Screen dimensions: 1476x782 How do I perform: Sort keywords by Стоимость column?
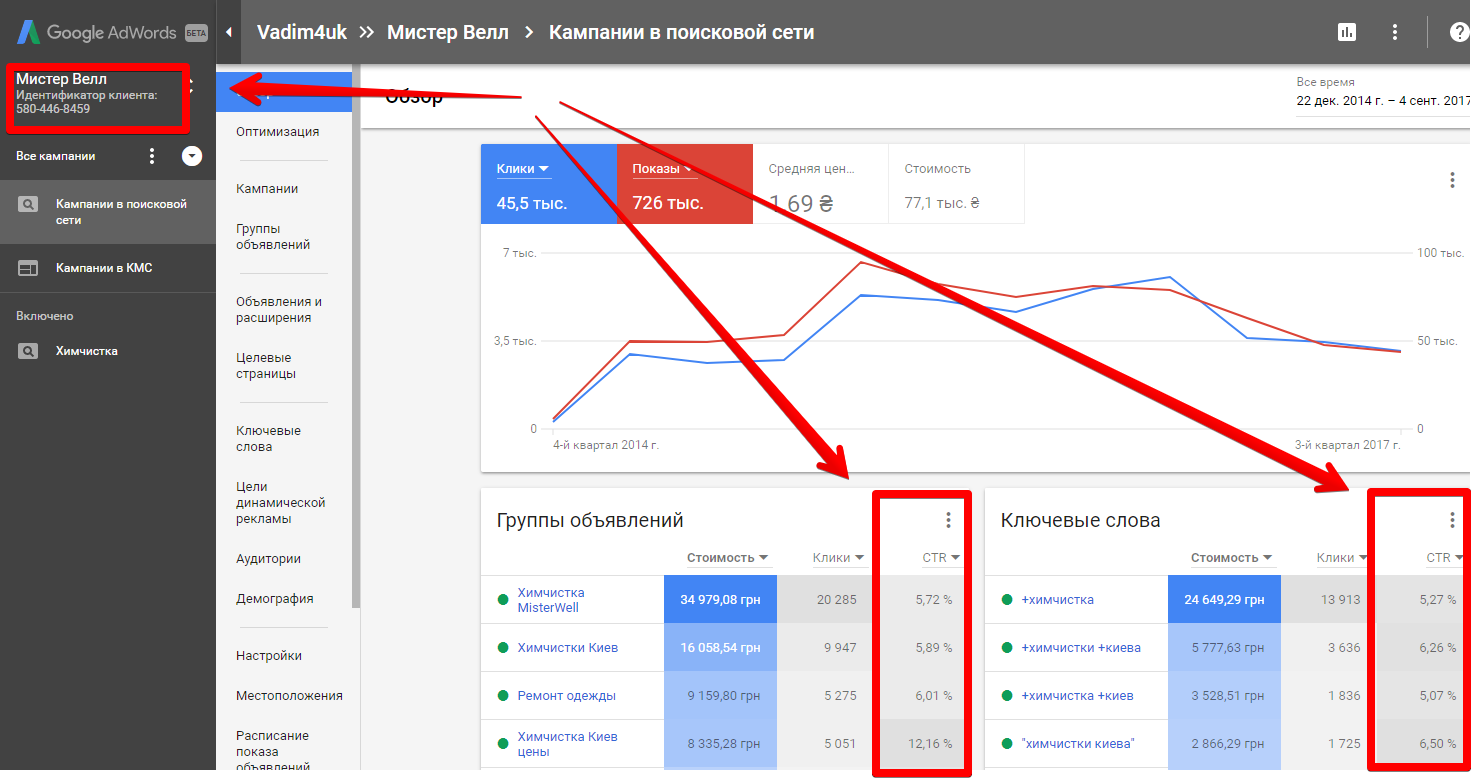pos(1231,558)
